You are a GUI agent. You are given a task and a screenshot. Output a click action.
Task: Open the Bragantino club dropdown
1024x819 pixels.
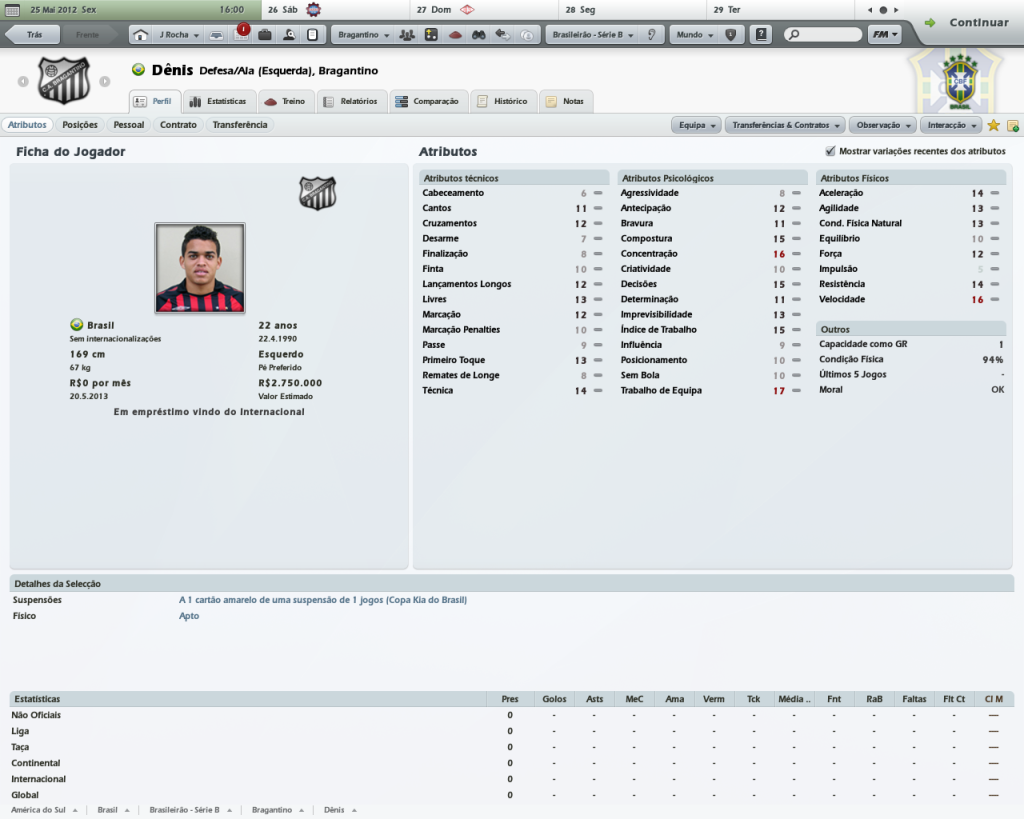point(363,35)
